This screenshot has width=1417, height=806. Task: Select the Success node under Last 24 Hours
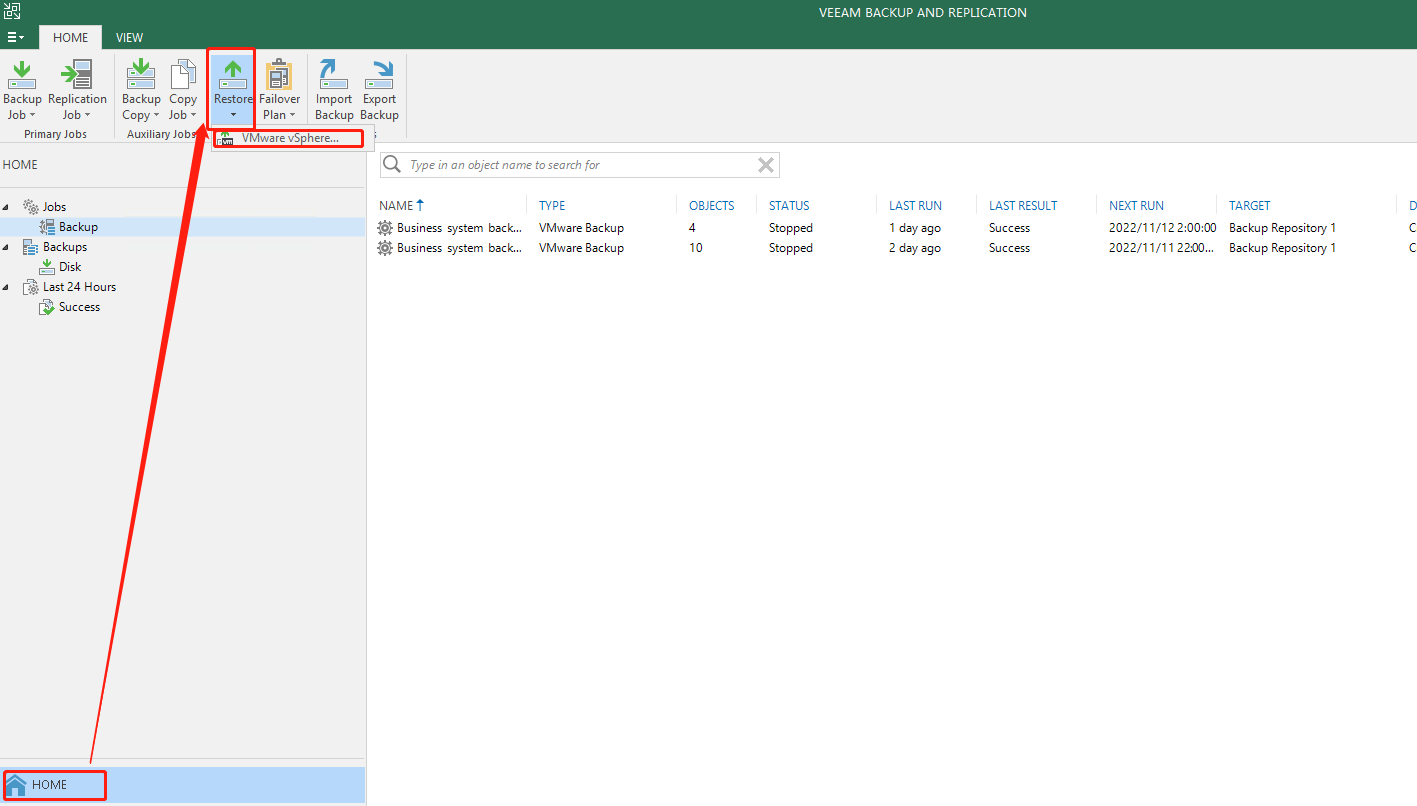click(77, 307)
